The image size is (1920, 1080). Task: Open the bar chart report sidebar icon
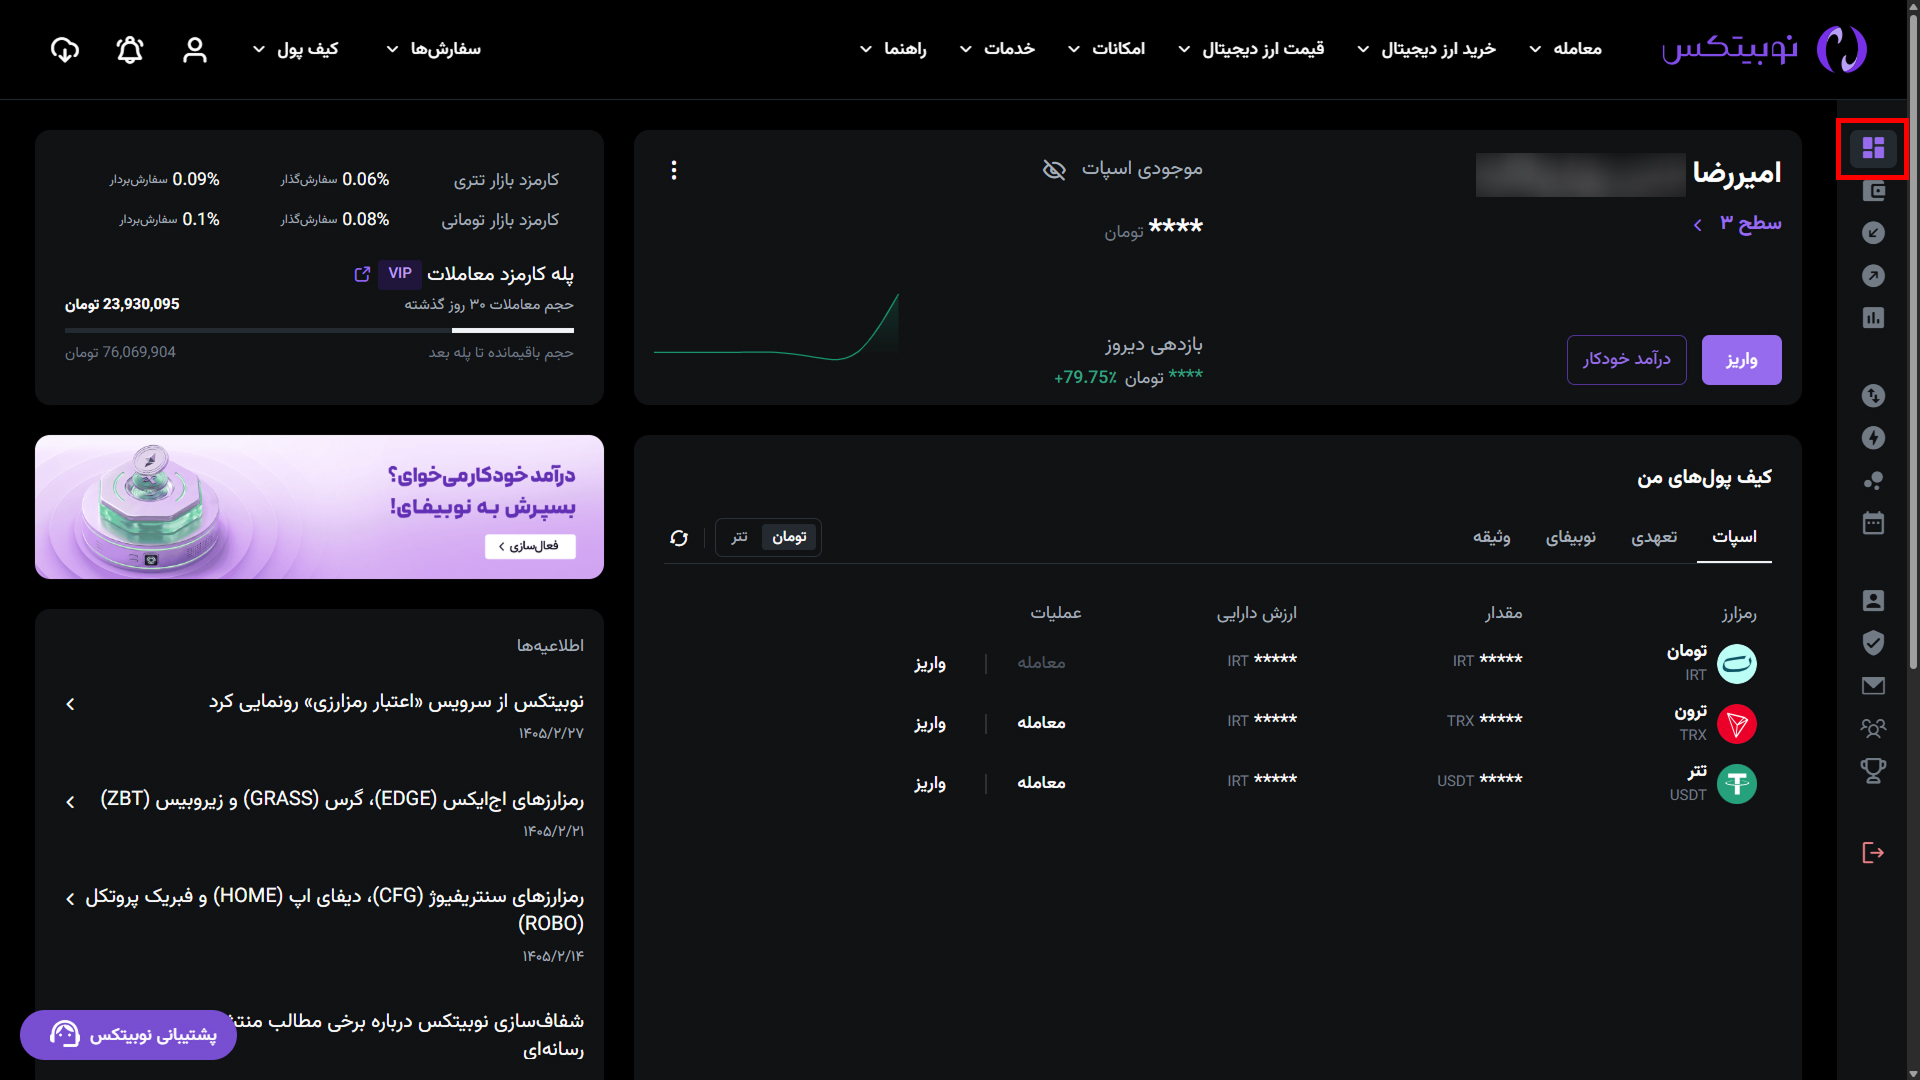coord(1873,318)
